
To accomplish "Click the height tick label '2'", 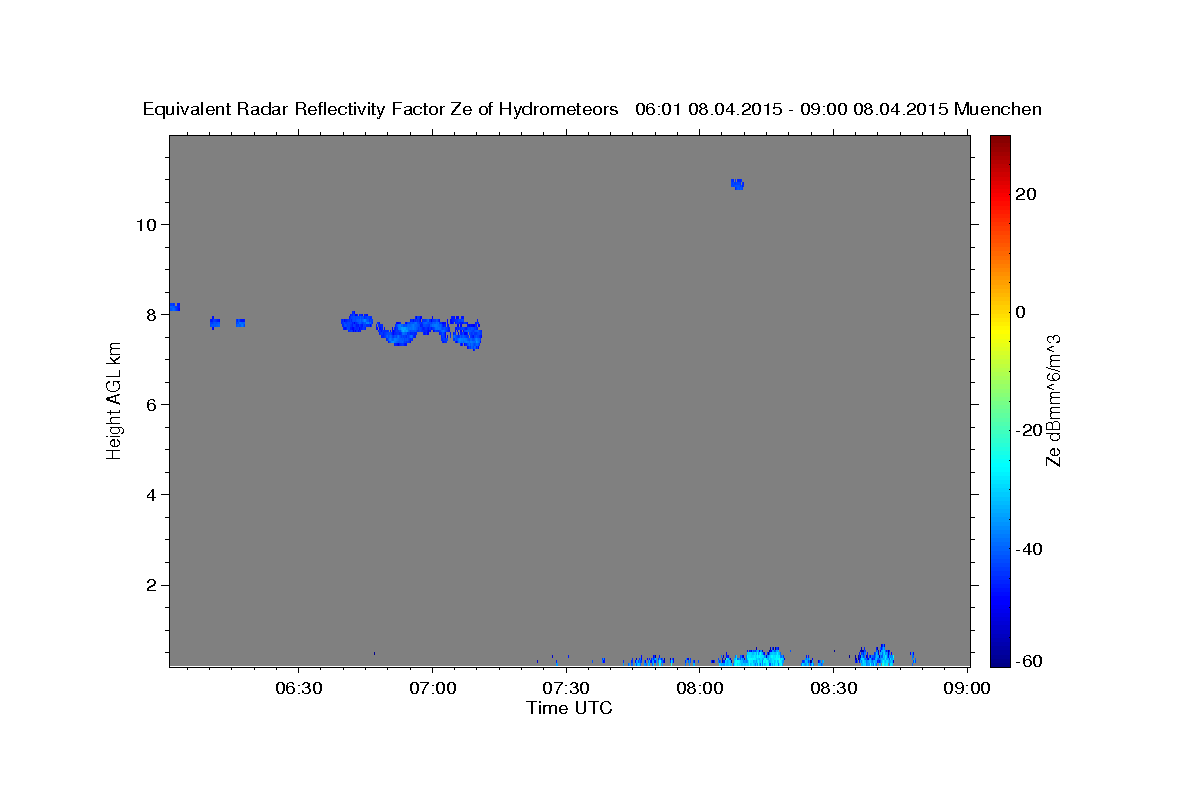I will (153, 585).
